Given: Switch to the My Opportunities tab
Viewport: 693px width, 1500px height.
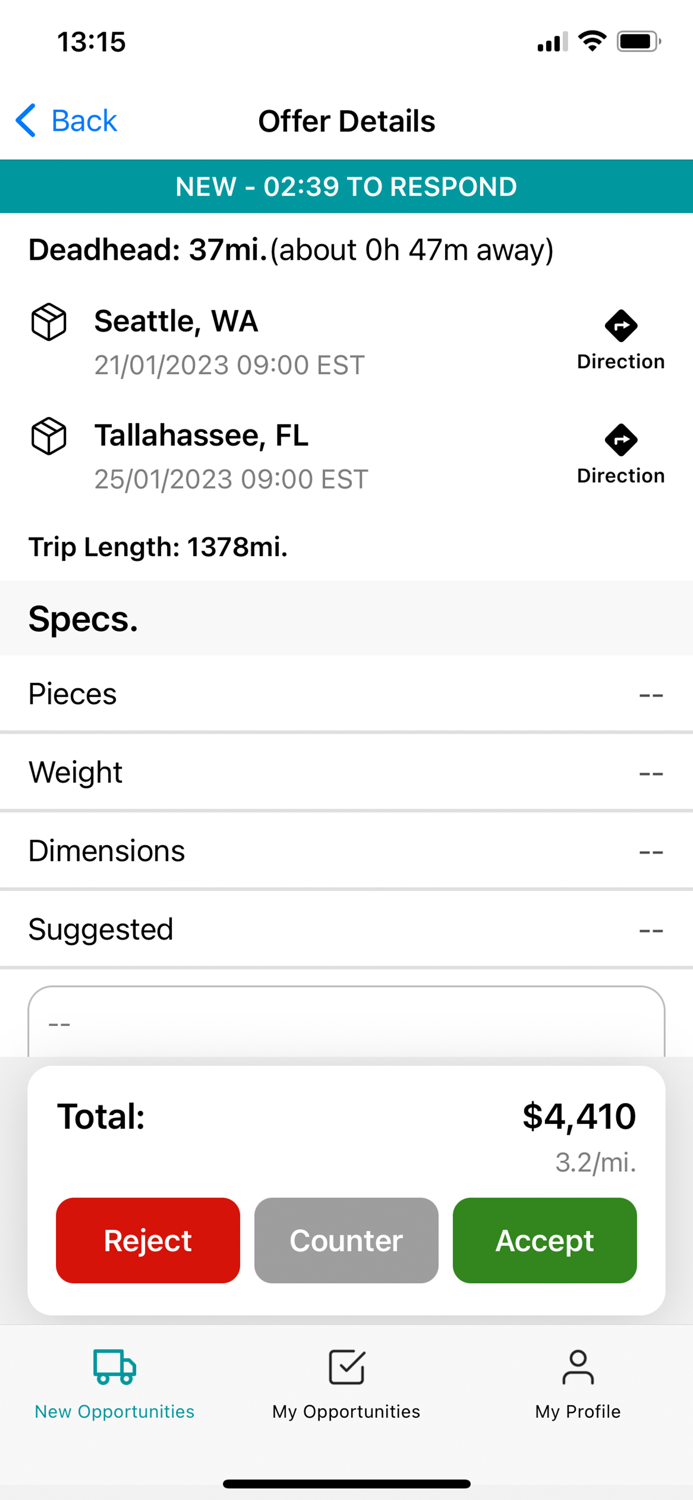Looking at the screenshot, I should [x=345, y=1386].
